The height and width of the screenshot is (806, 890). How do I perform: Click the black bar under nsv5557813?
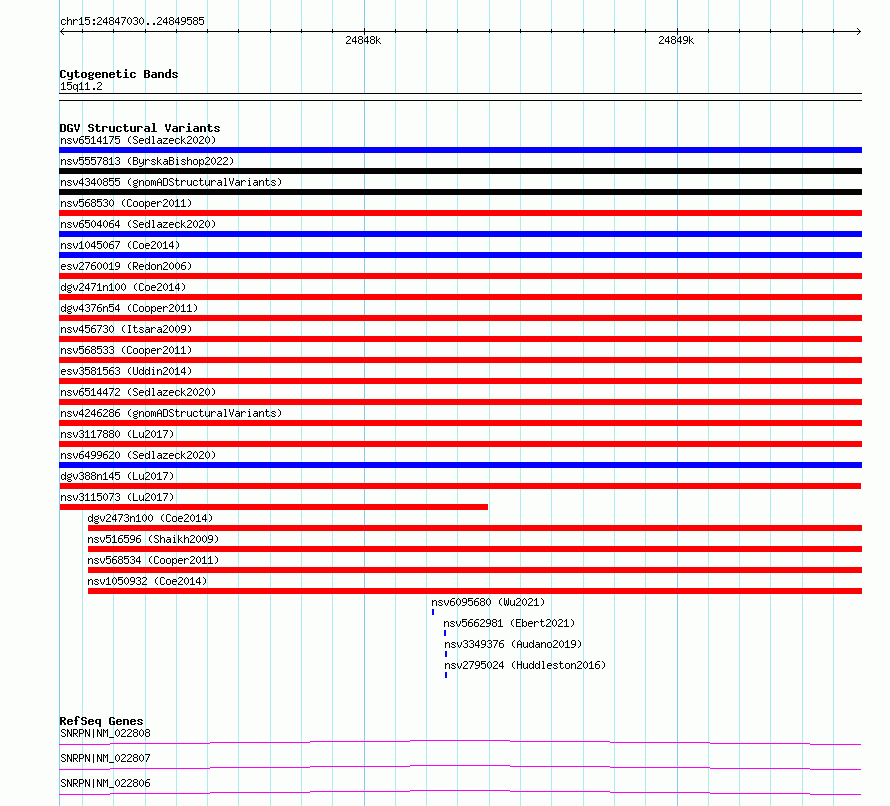(460, 171)
